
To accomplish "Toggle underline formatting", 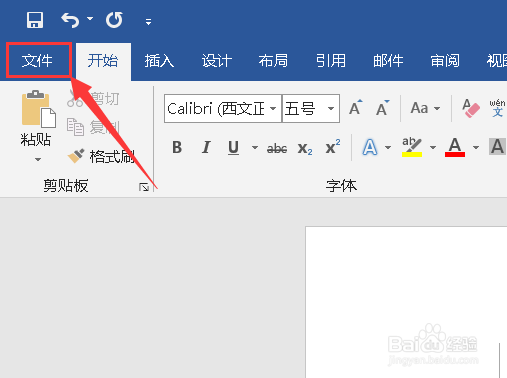I will [x=233, y=147].
